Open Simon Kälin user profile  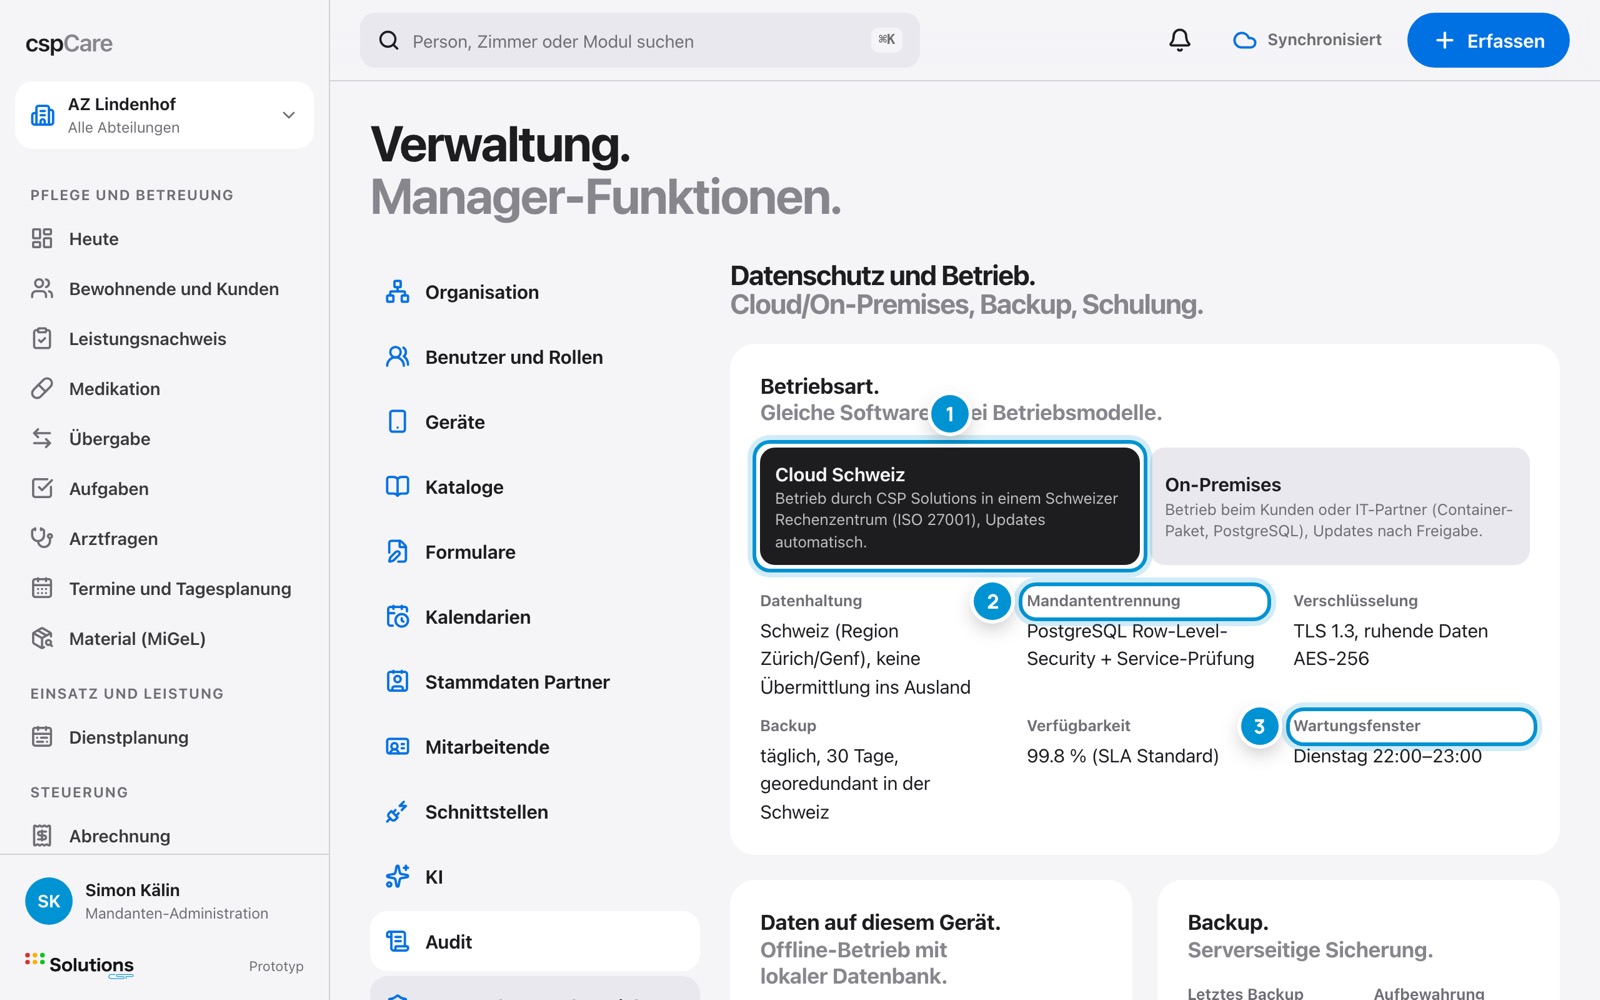tap(164, 901)
